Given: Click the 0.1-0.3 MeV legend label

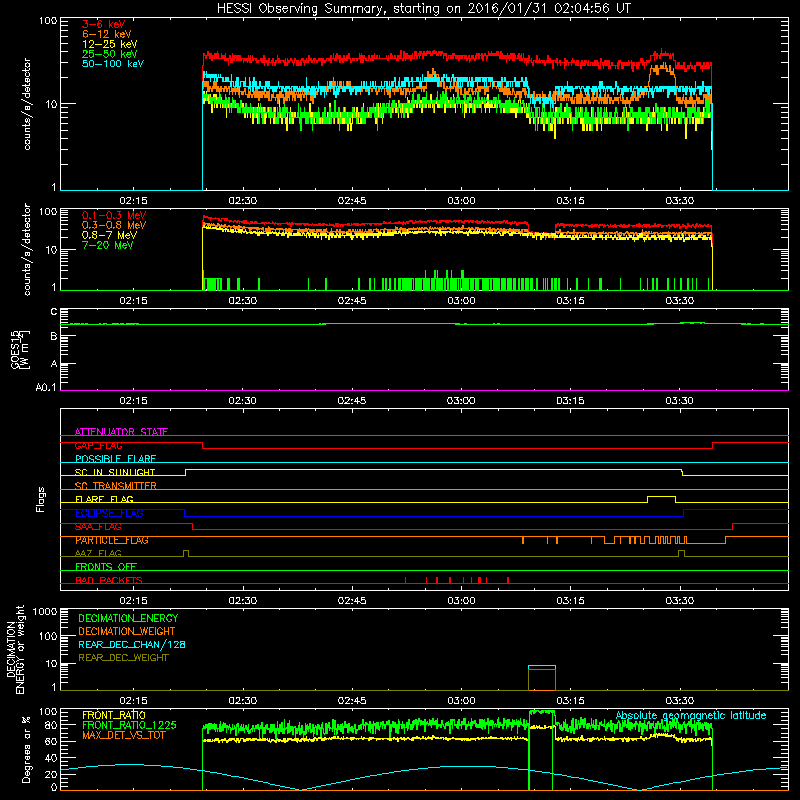Looking at the screenshot, I should tap(114, 215).
